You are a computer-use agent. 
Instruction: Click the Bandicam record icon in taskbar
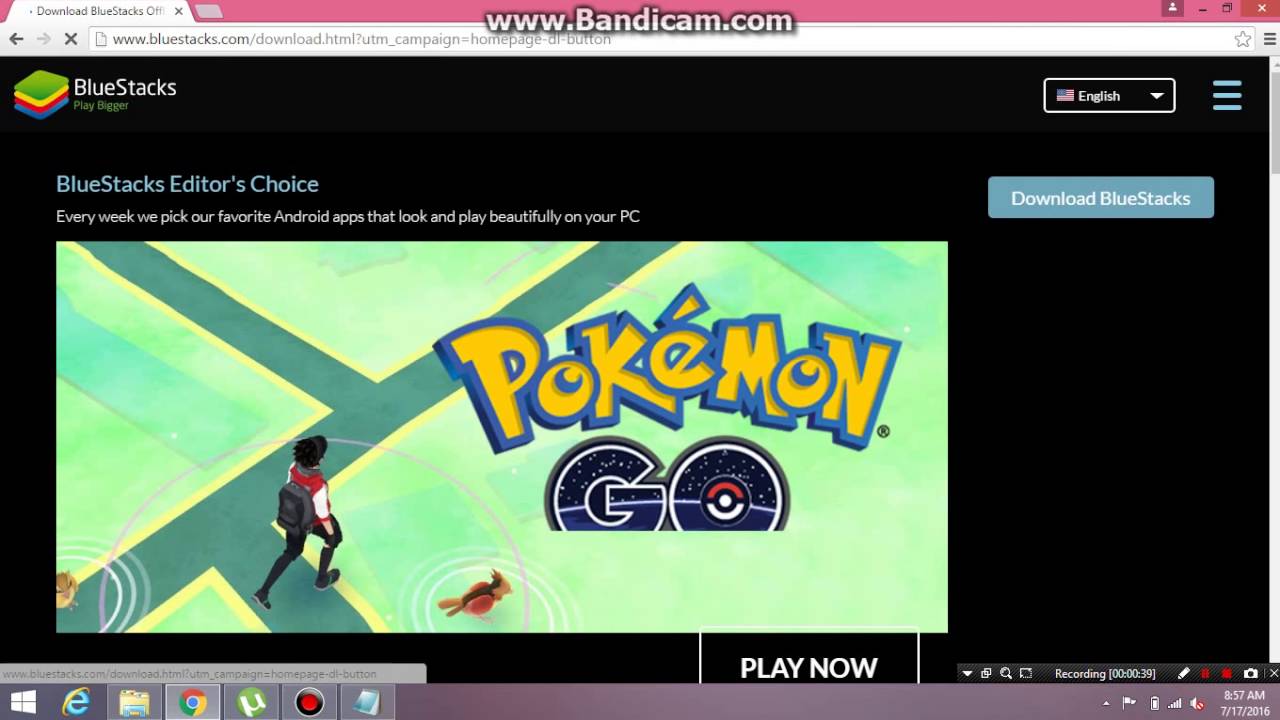(309, 703)
